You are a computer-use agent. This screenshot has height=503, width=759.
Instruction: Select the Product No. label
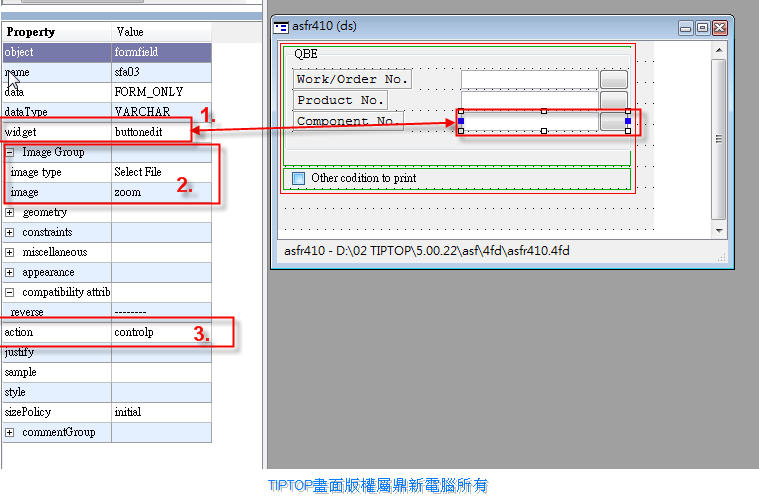pos(340,100)
